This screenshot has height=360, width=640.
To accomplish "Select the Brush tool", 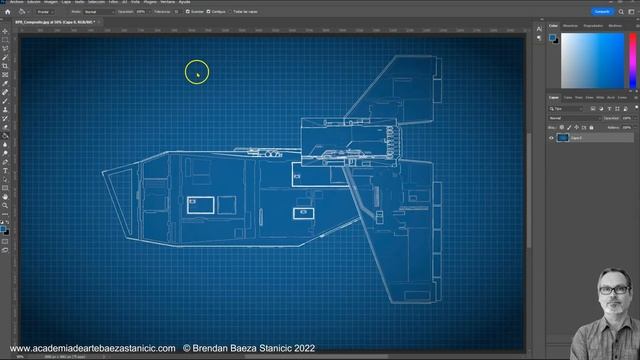I will click(x=5, y=101).
